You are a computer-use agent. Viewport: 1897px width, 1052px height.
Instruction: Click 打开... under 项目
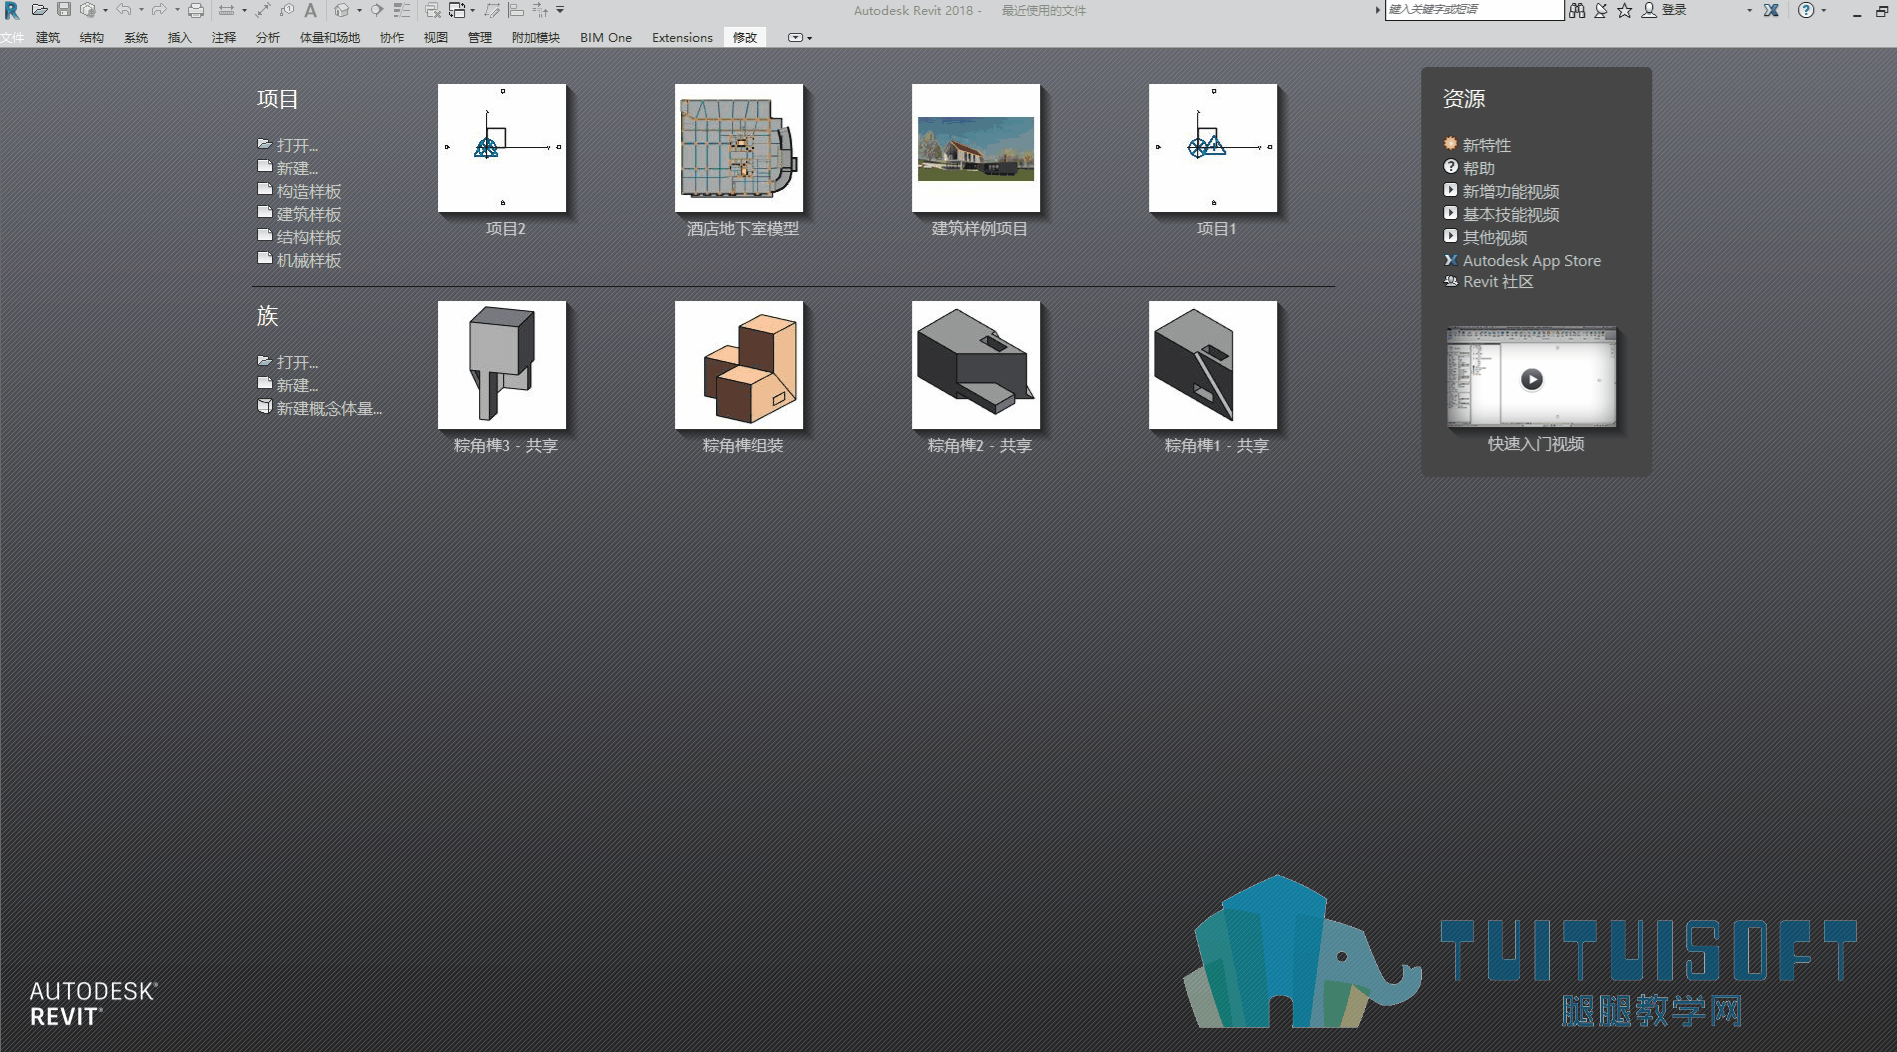(x=297, y=145)
